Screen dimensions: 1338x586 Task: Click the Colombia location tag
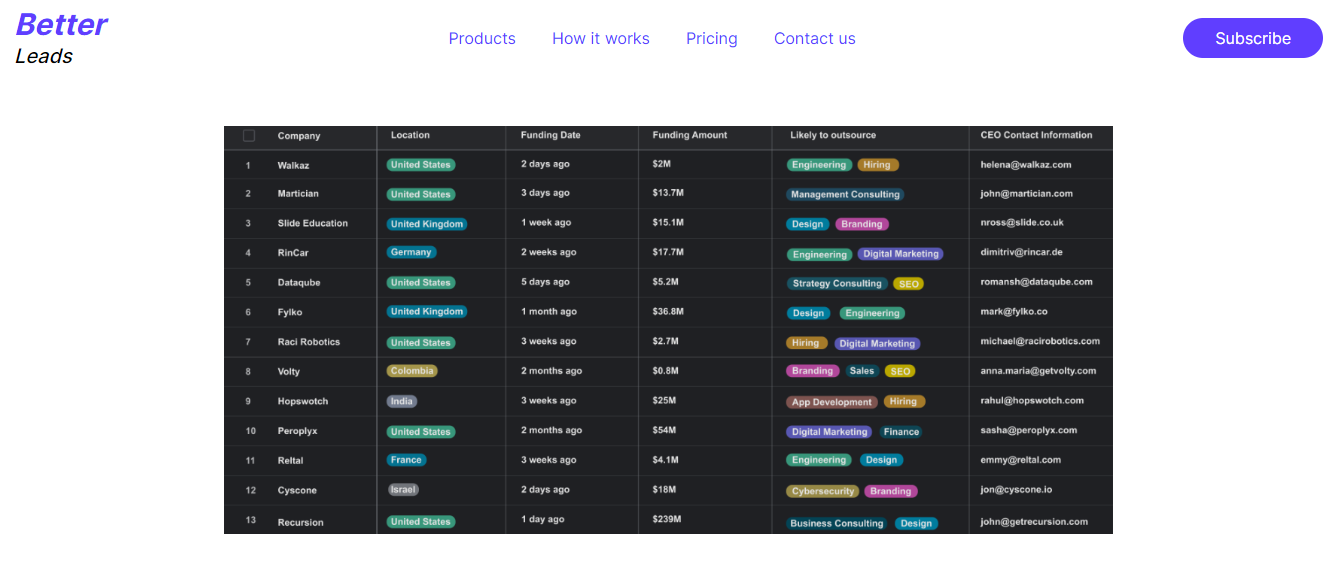click(412, 371)
